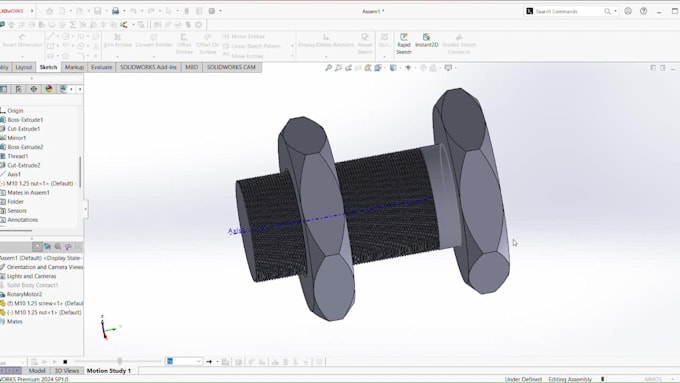Click the Instant2D tool
This screenshot has height=383, width=680.
tap(427, 41)
